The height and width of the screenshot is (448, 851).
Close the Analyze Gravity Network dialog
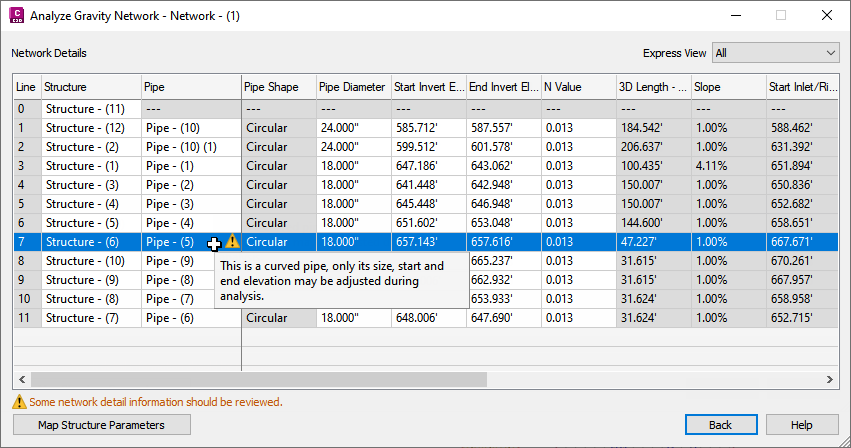827,15
